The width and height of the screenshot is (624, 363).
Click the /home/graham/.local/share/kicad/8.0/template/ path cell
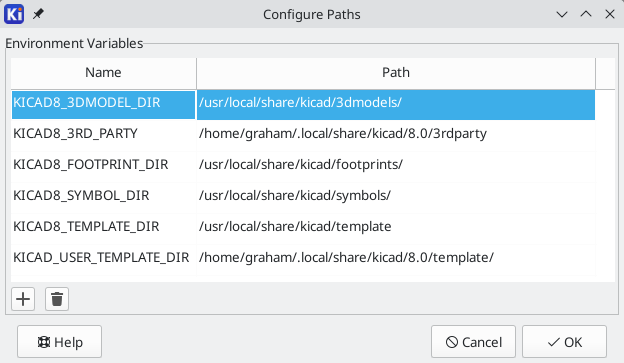[396, 260]
